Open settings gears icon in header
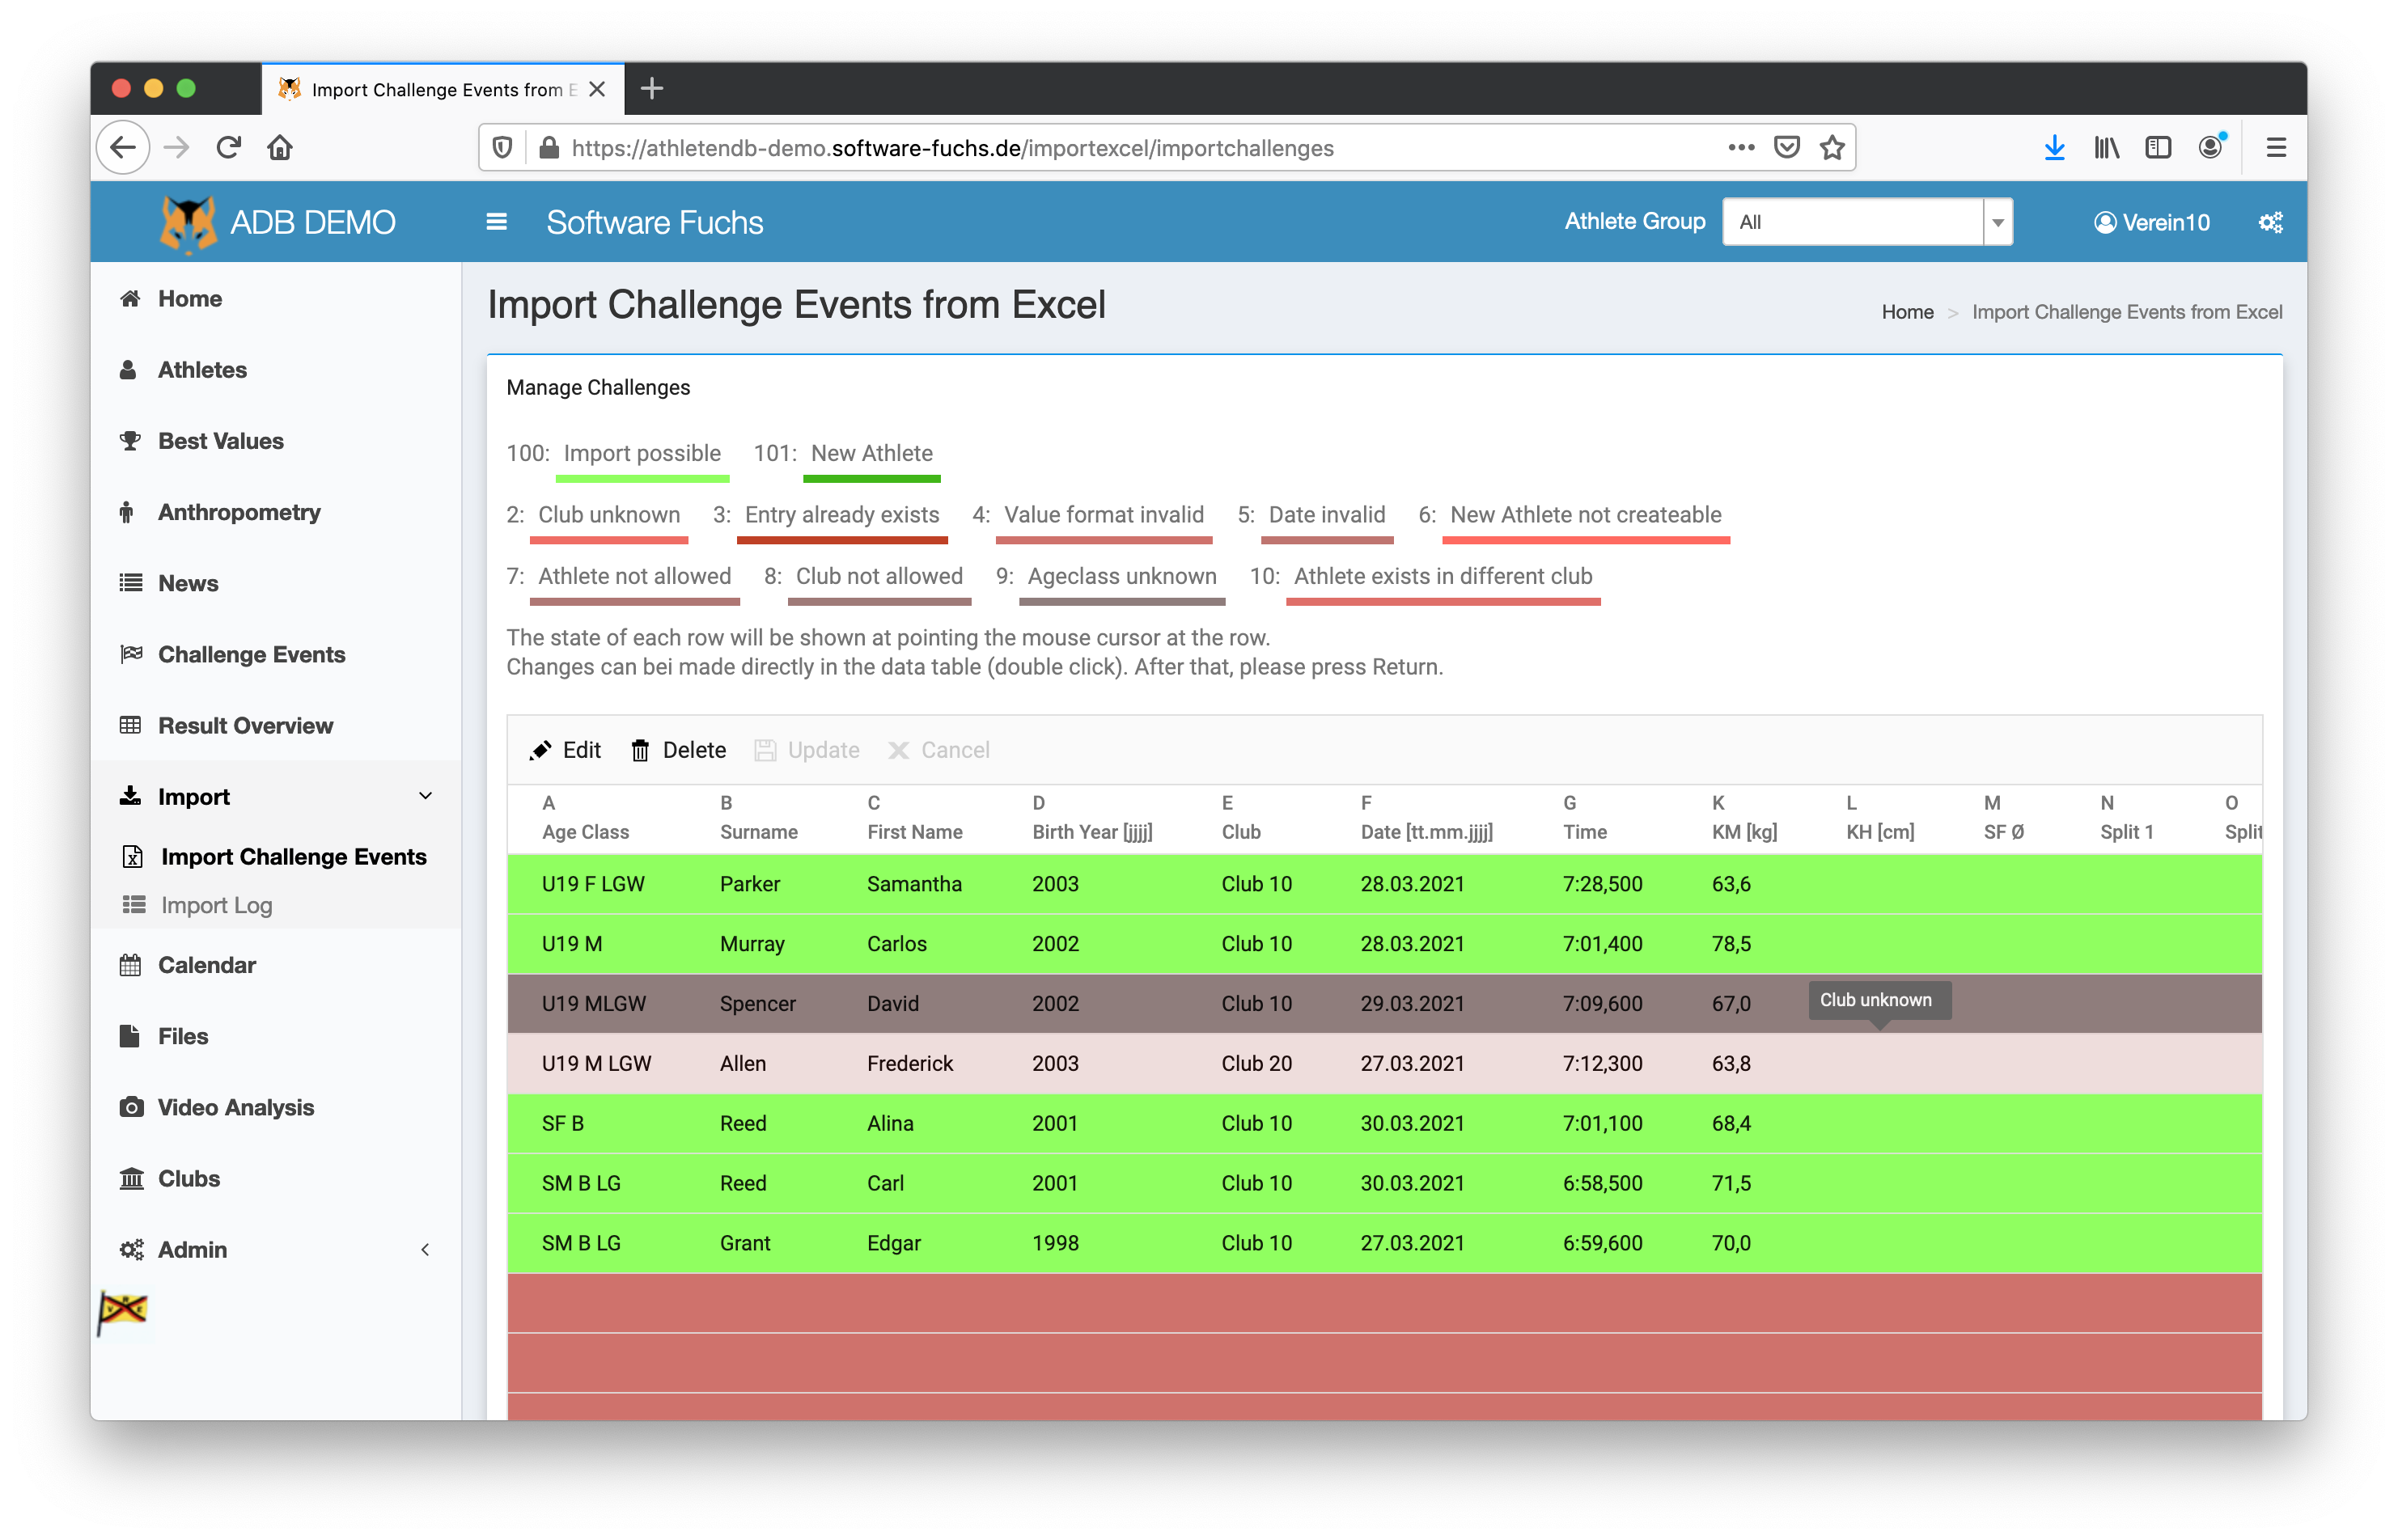 (2270, 222)
